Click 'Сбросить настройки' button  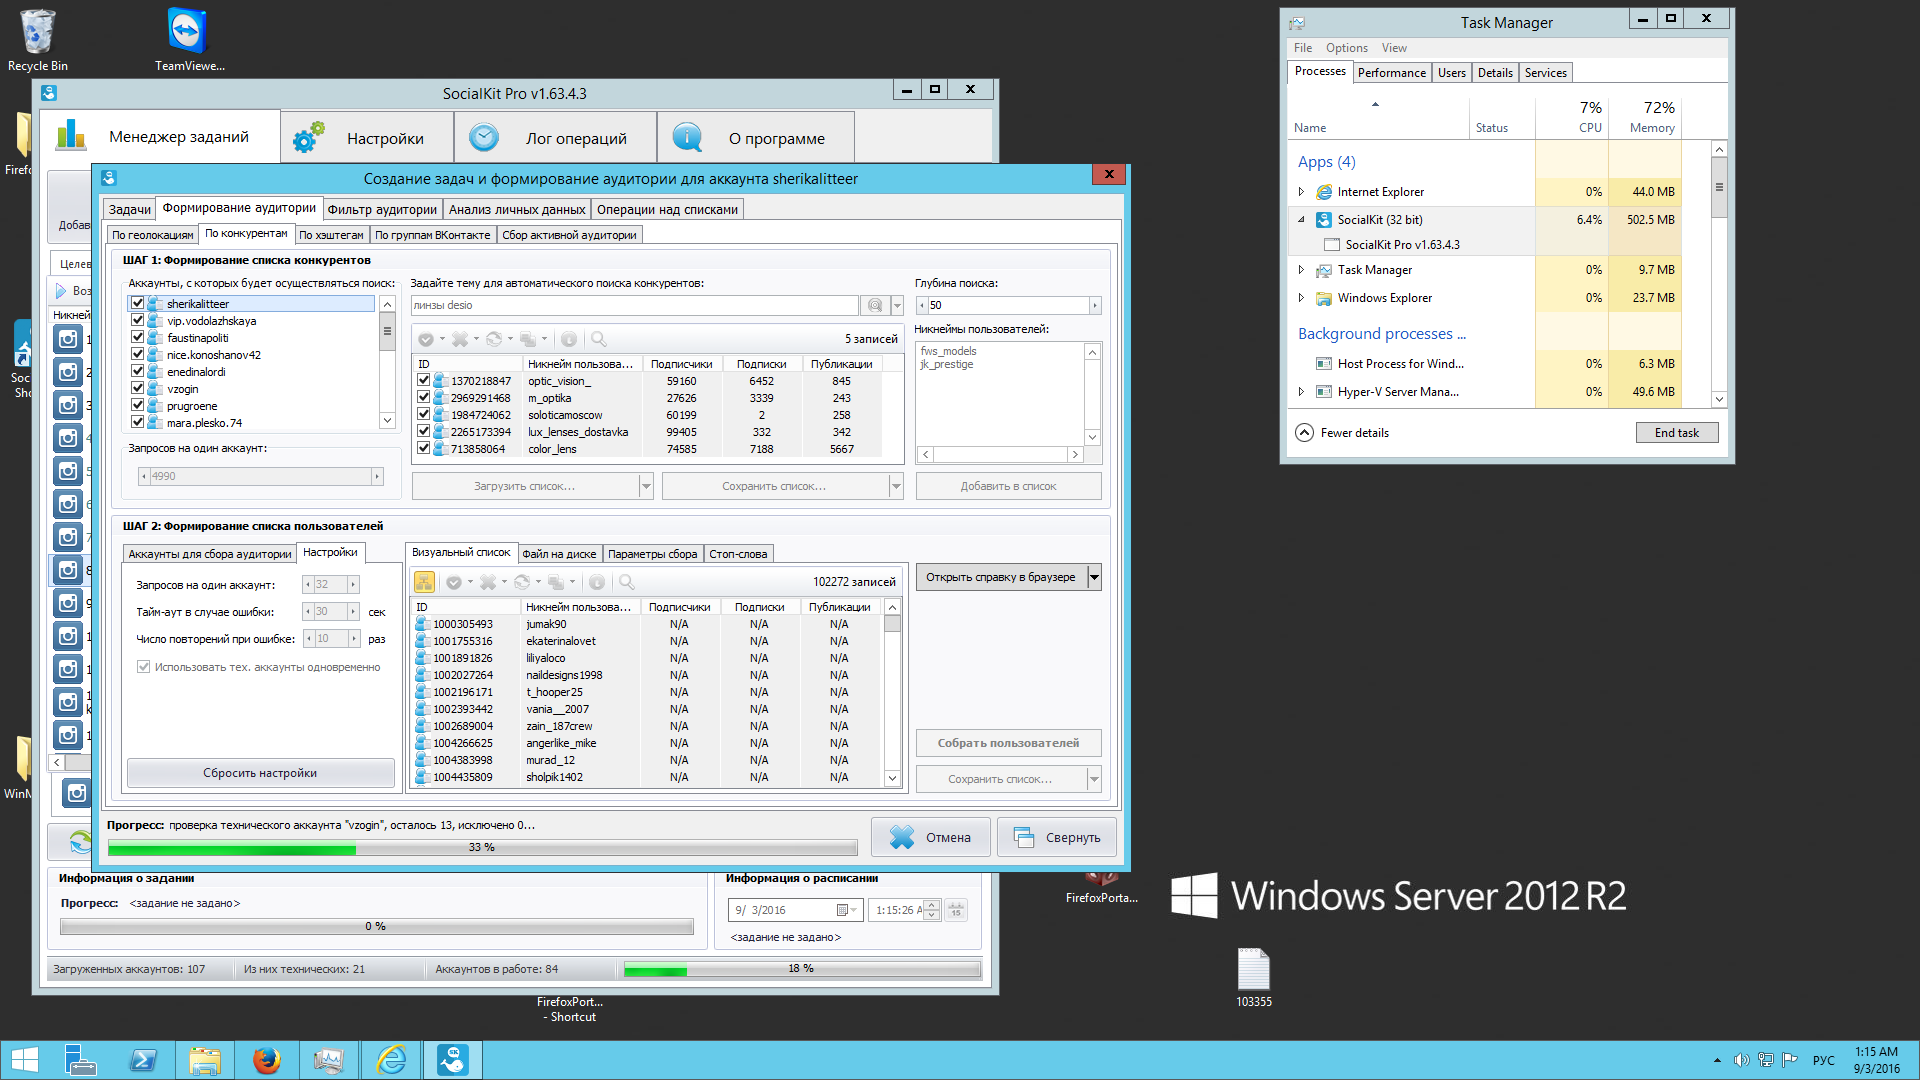pos(260,773)
